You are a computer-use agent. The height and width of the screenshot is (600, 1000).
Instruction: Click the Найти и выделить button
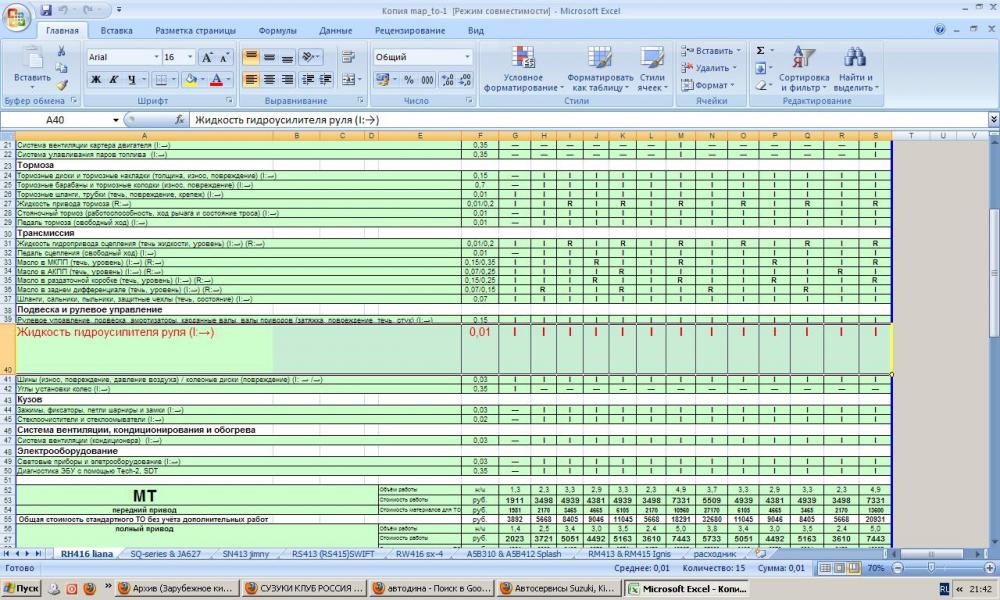(855, 68)
